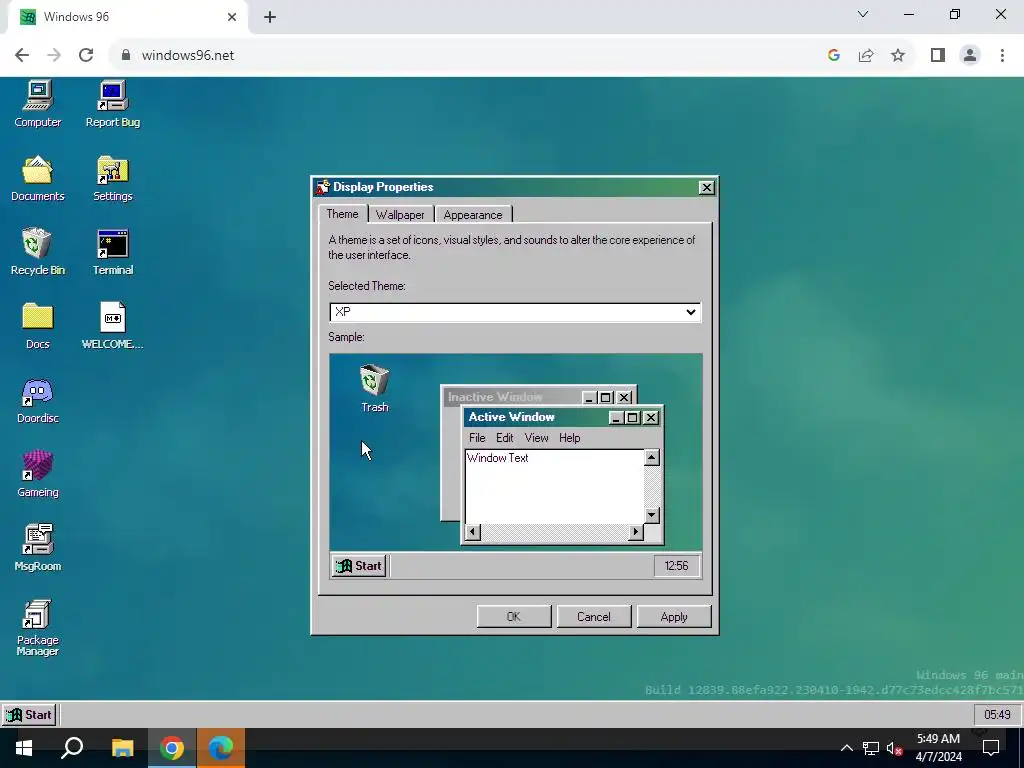Click View menu in Active Window sample
This screenshot has width=1024, height=768.
[x=536, y=438]
